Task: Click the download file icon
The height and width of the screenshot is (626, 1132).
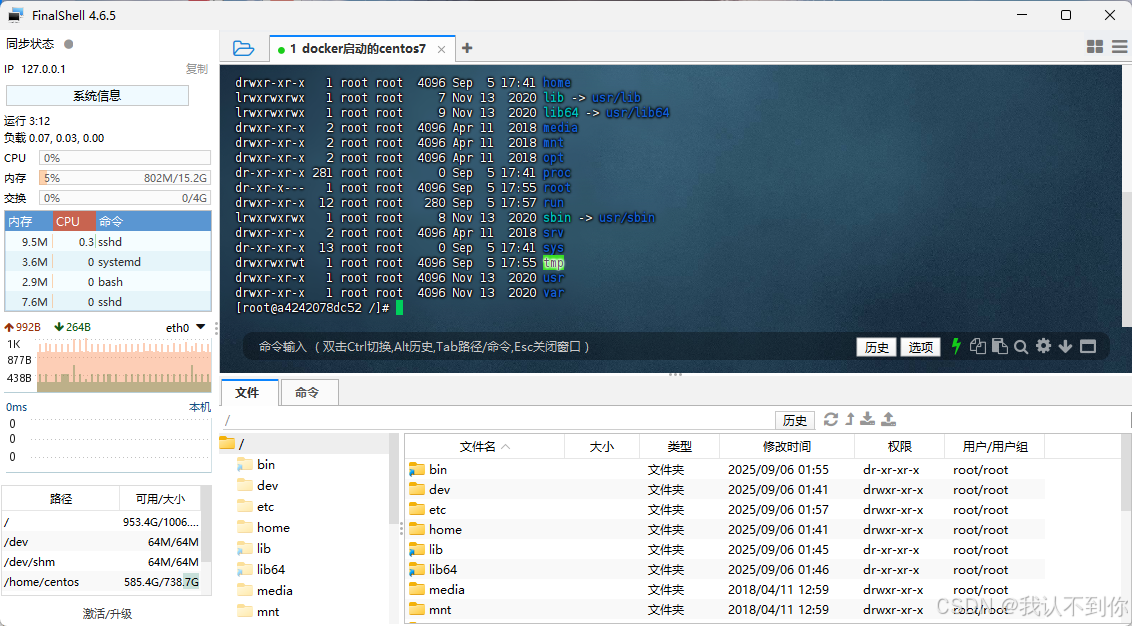Action: click(868, 419)
